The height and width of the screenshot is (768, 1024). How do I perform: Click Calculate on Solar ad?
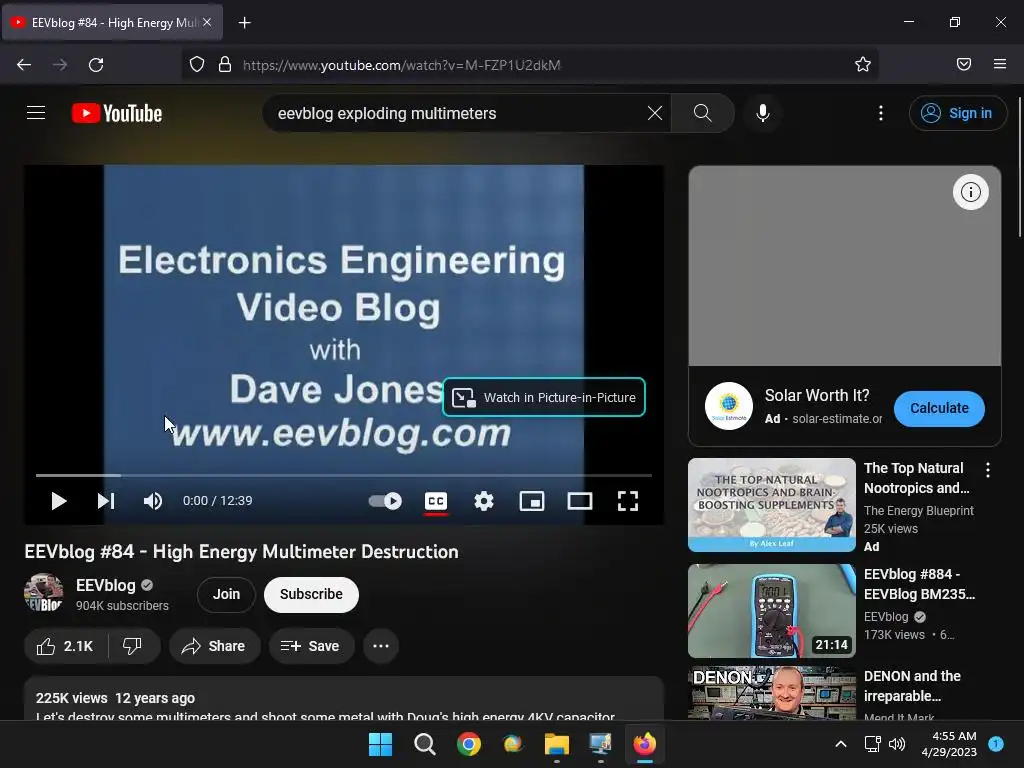[x=939, y=408]
